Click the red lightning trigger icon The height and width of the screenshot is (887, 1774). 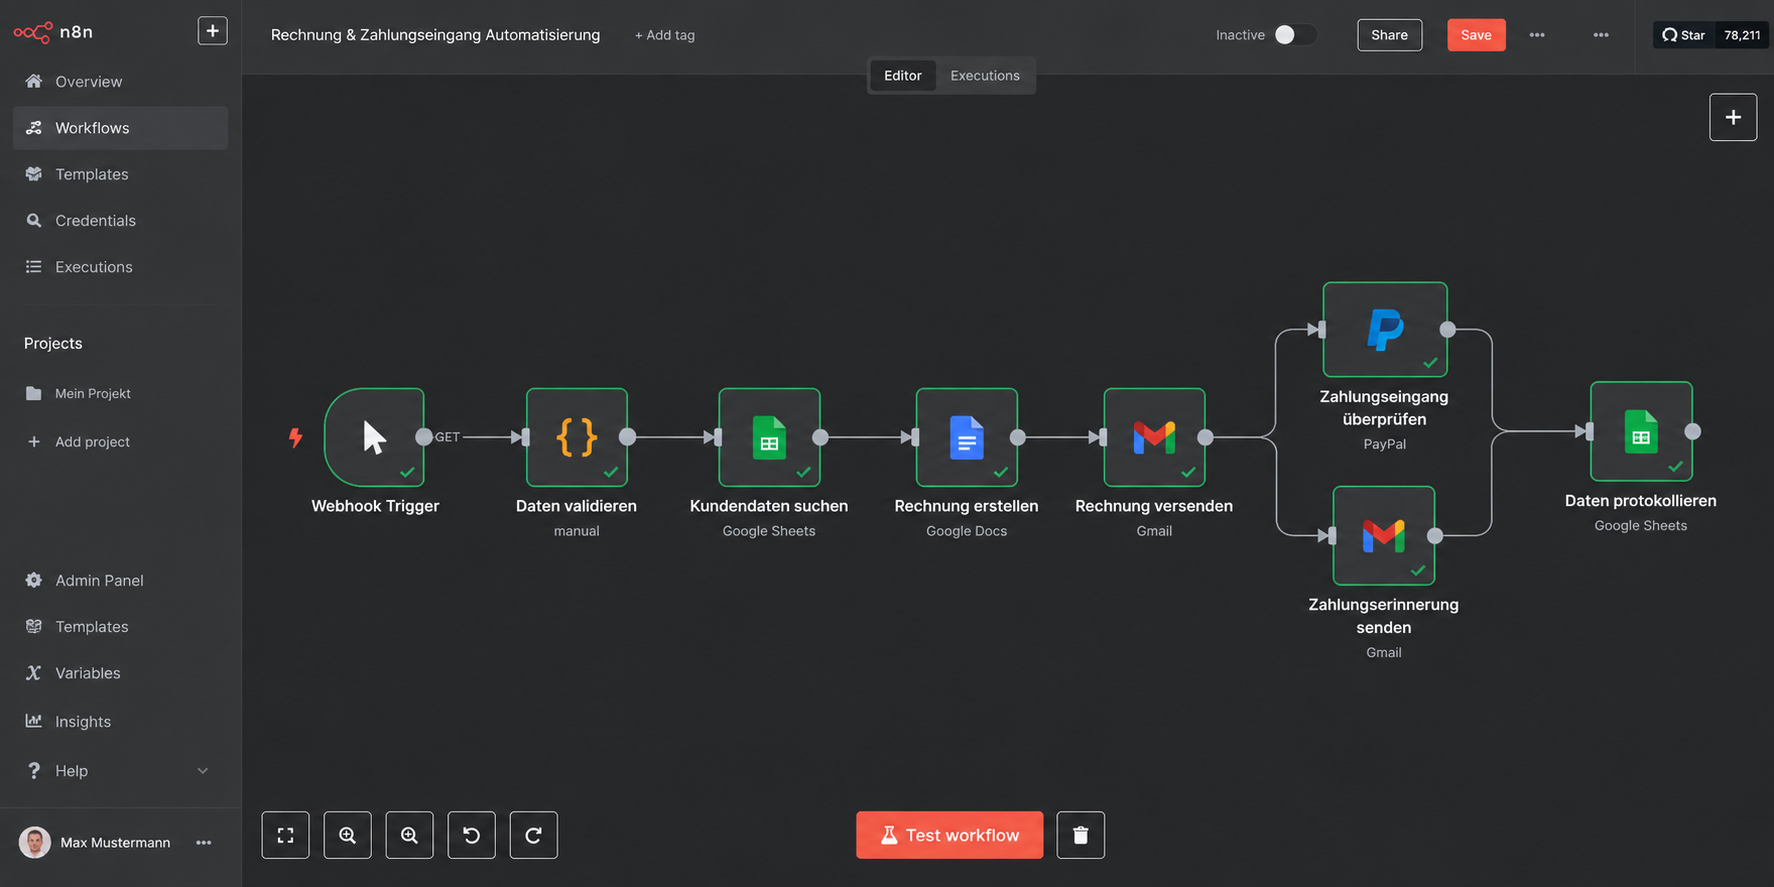click(x=296, y=437)
